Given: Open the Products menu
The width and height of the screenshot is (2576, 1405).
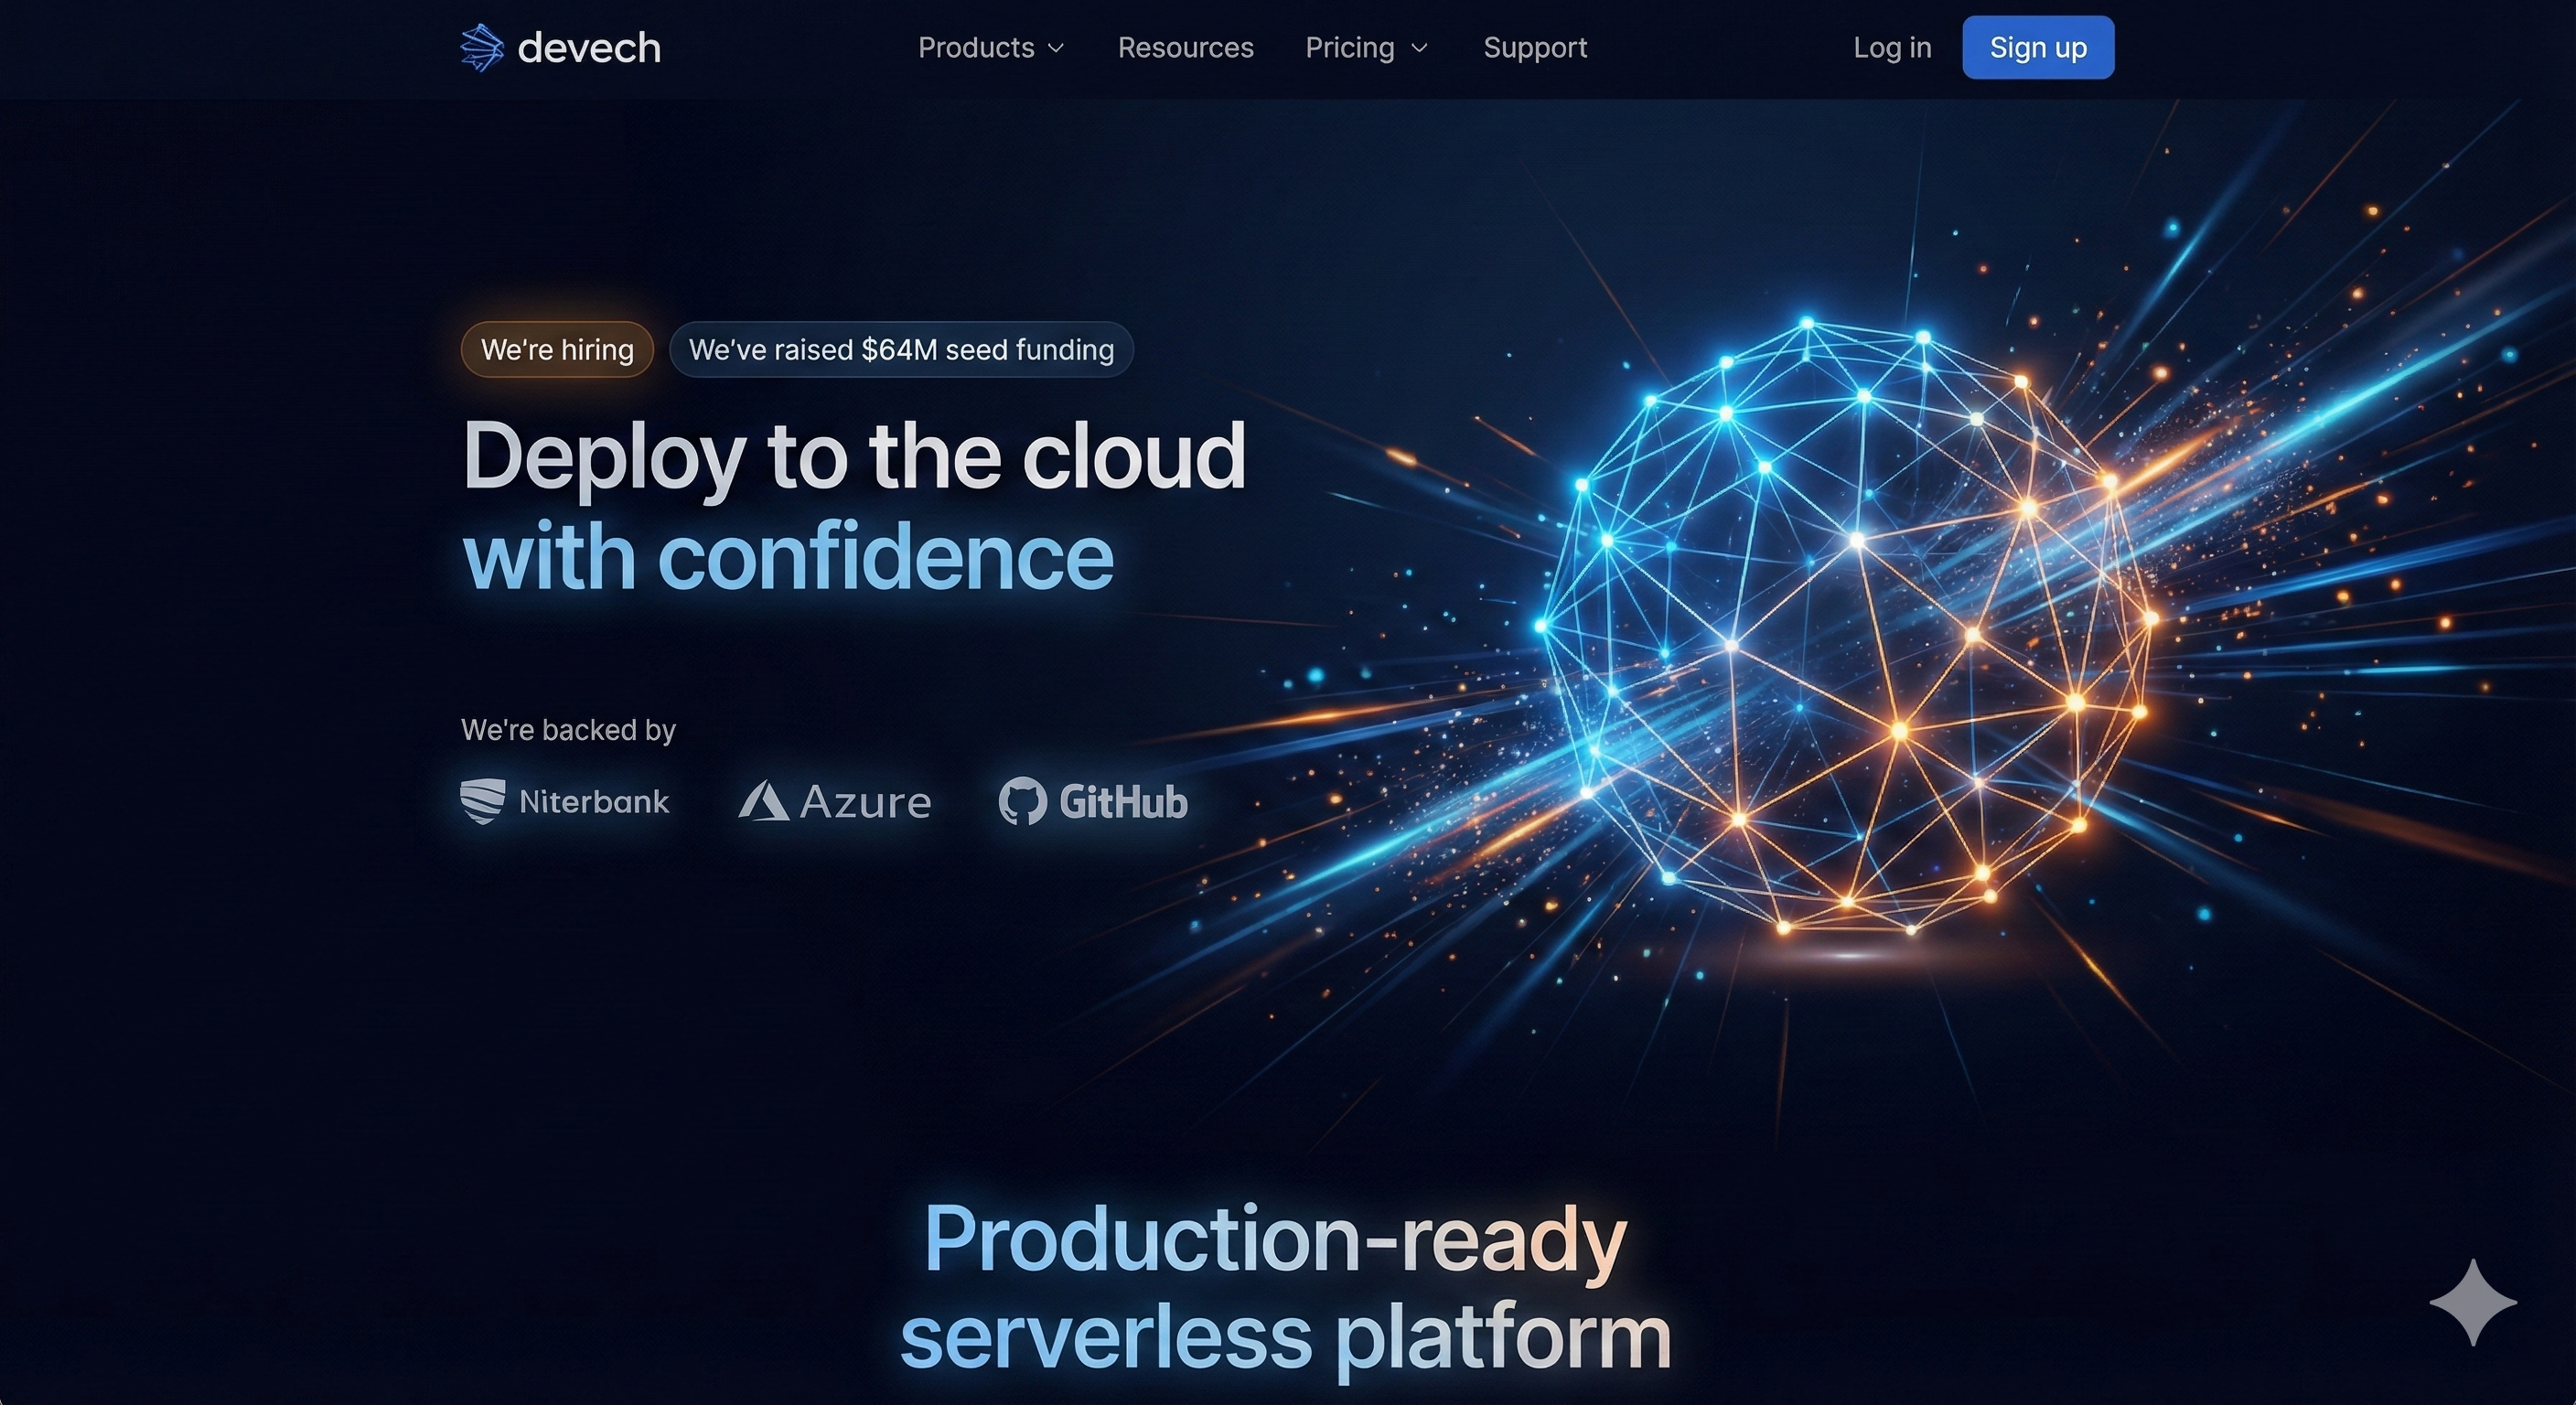Looking at the screenshot, I should point(976,48).
